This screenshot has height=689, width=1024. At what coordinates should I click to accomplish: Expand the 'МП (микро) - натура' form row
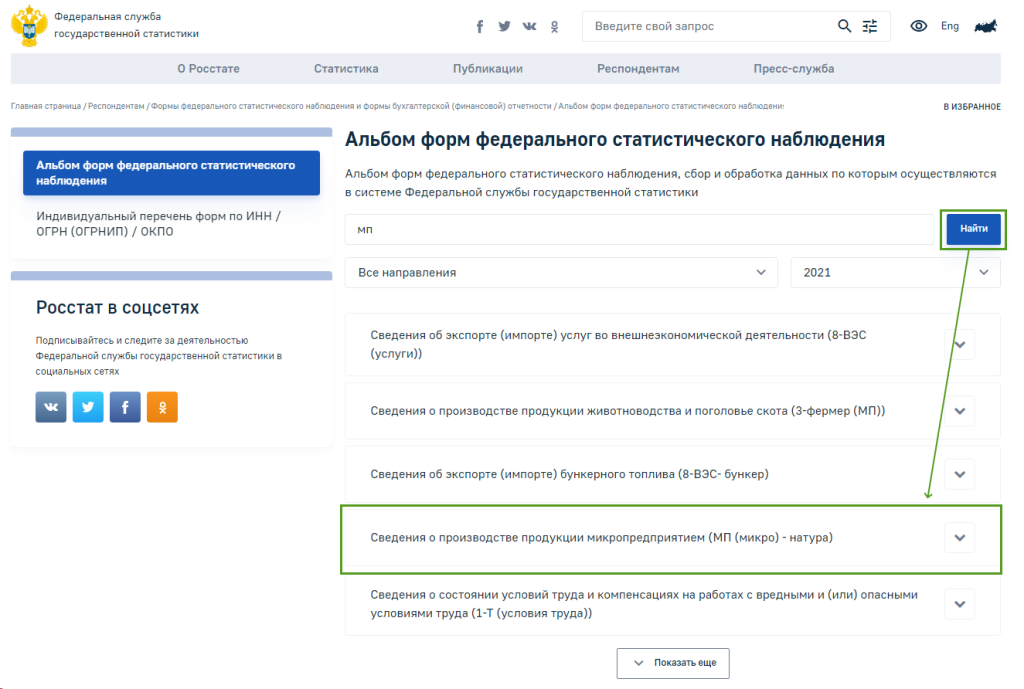pos(959,538)
